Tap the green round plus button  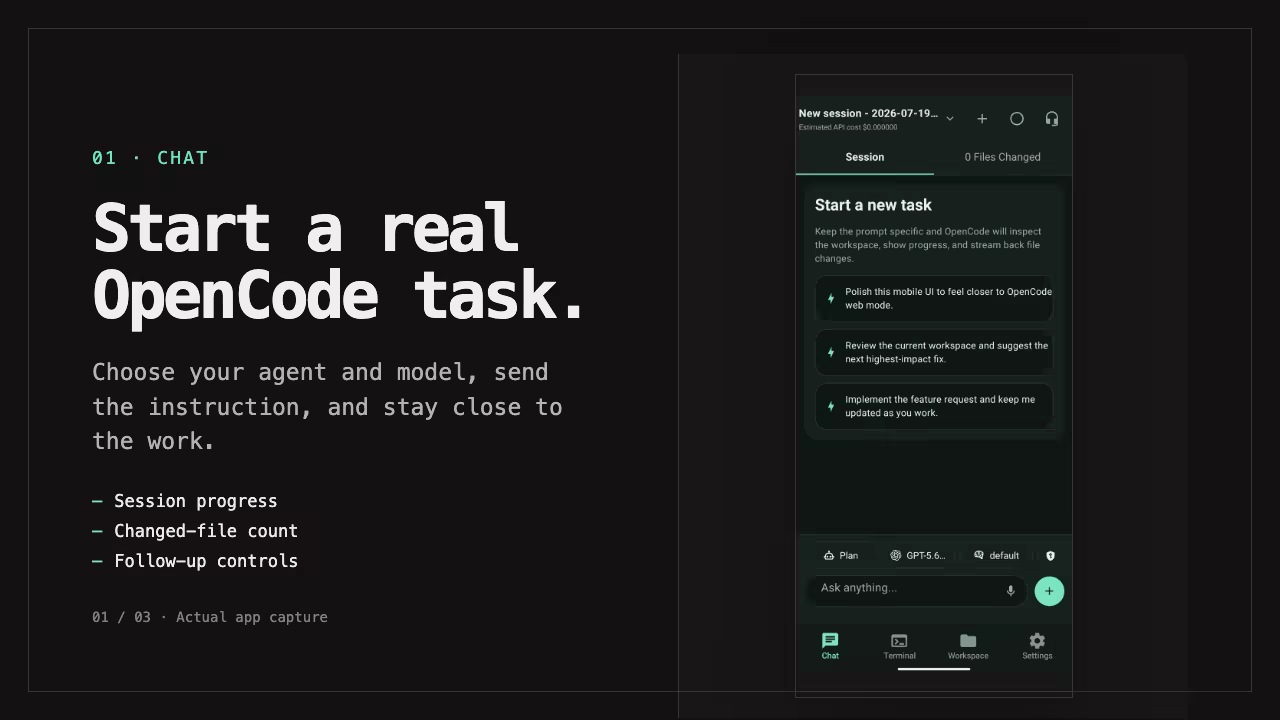[1049, 591]
